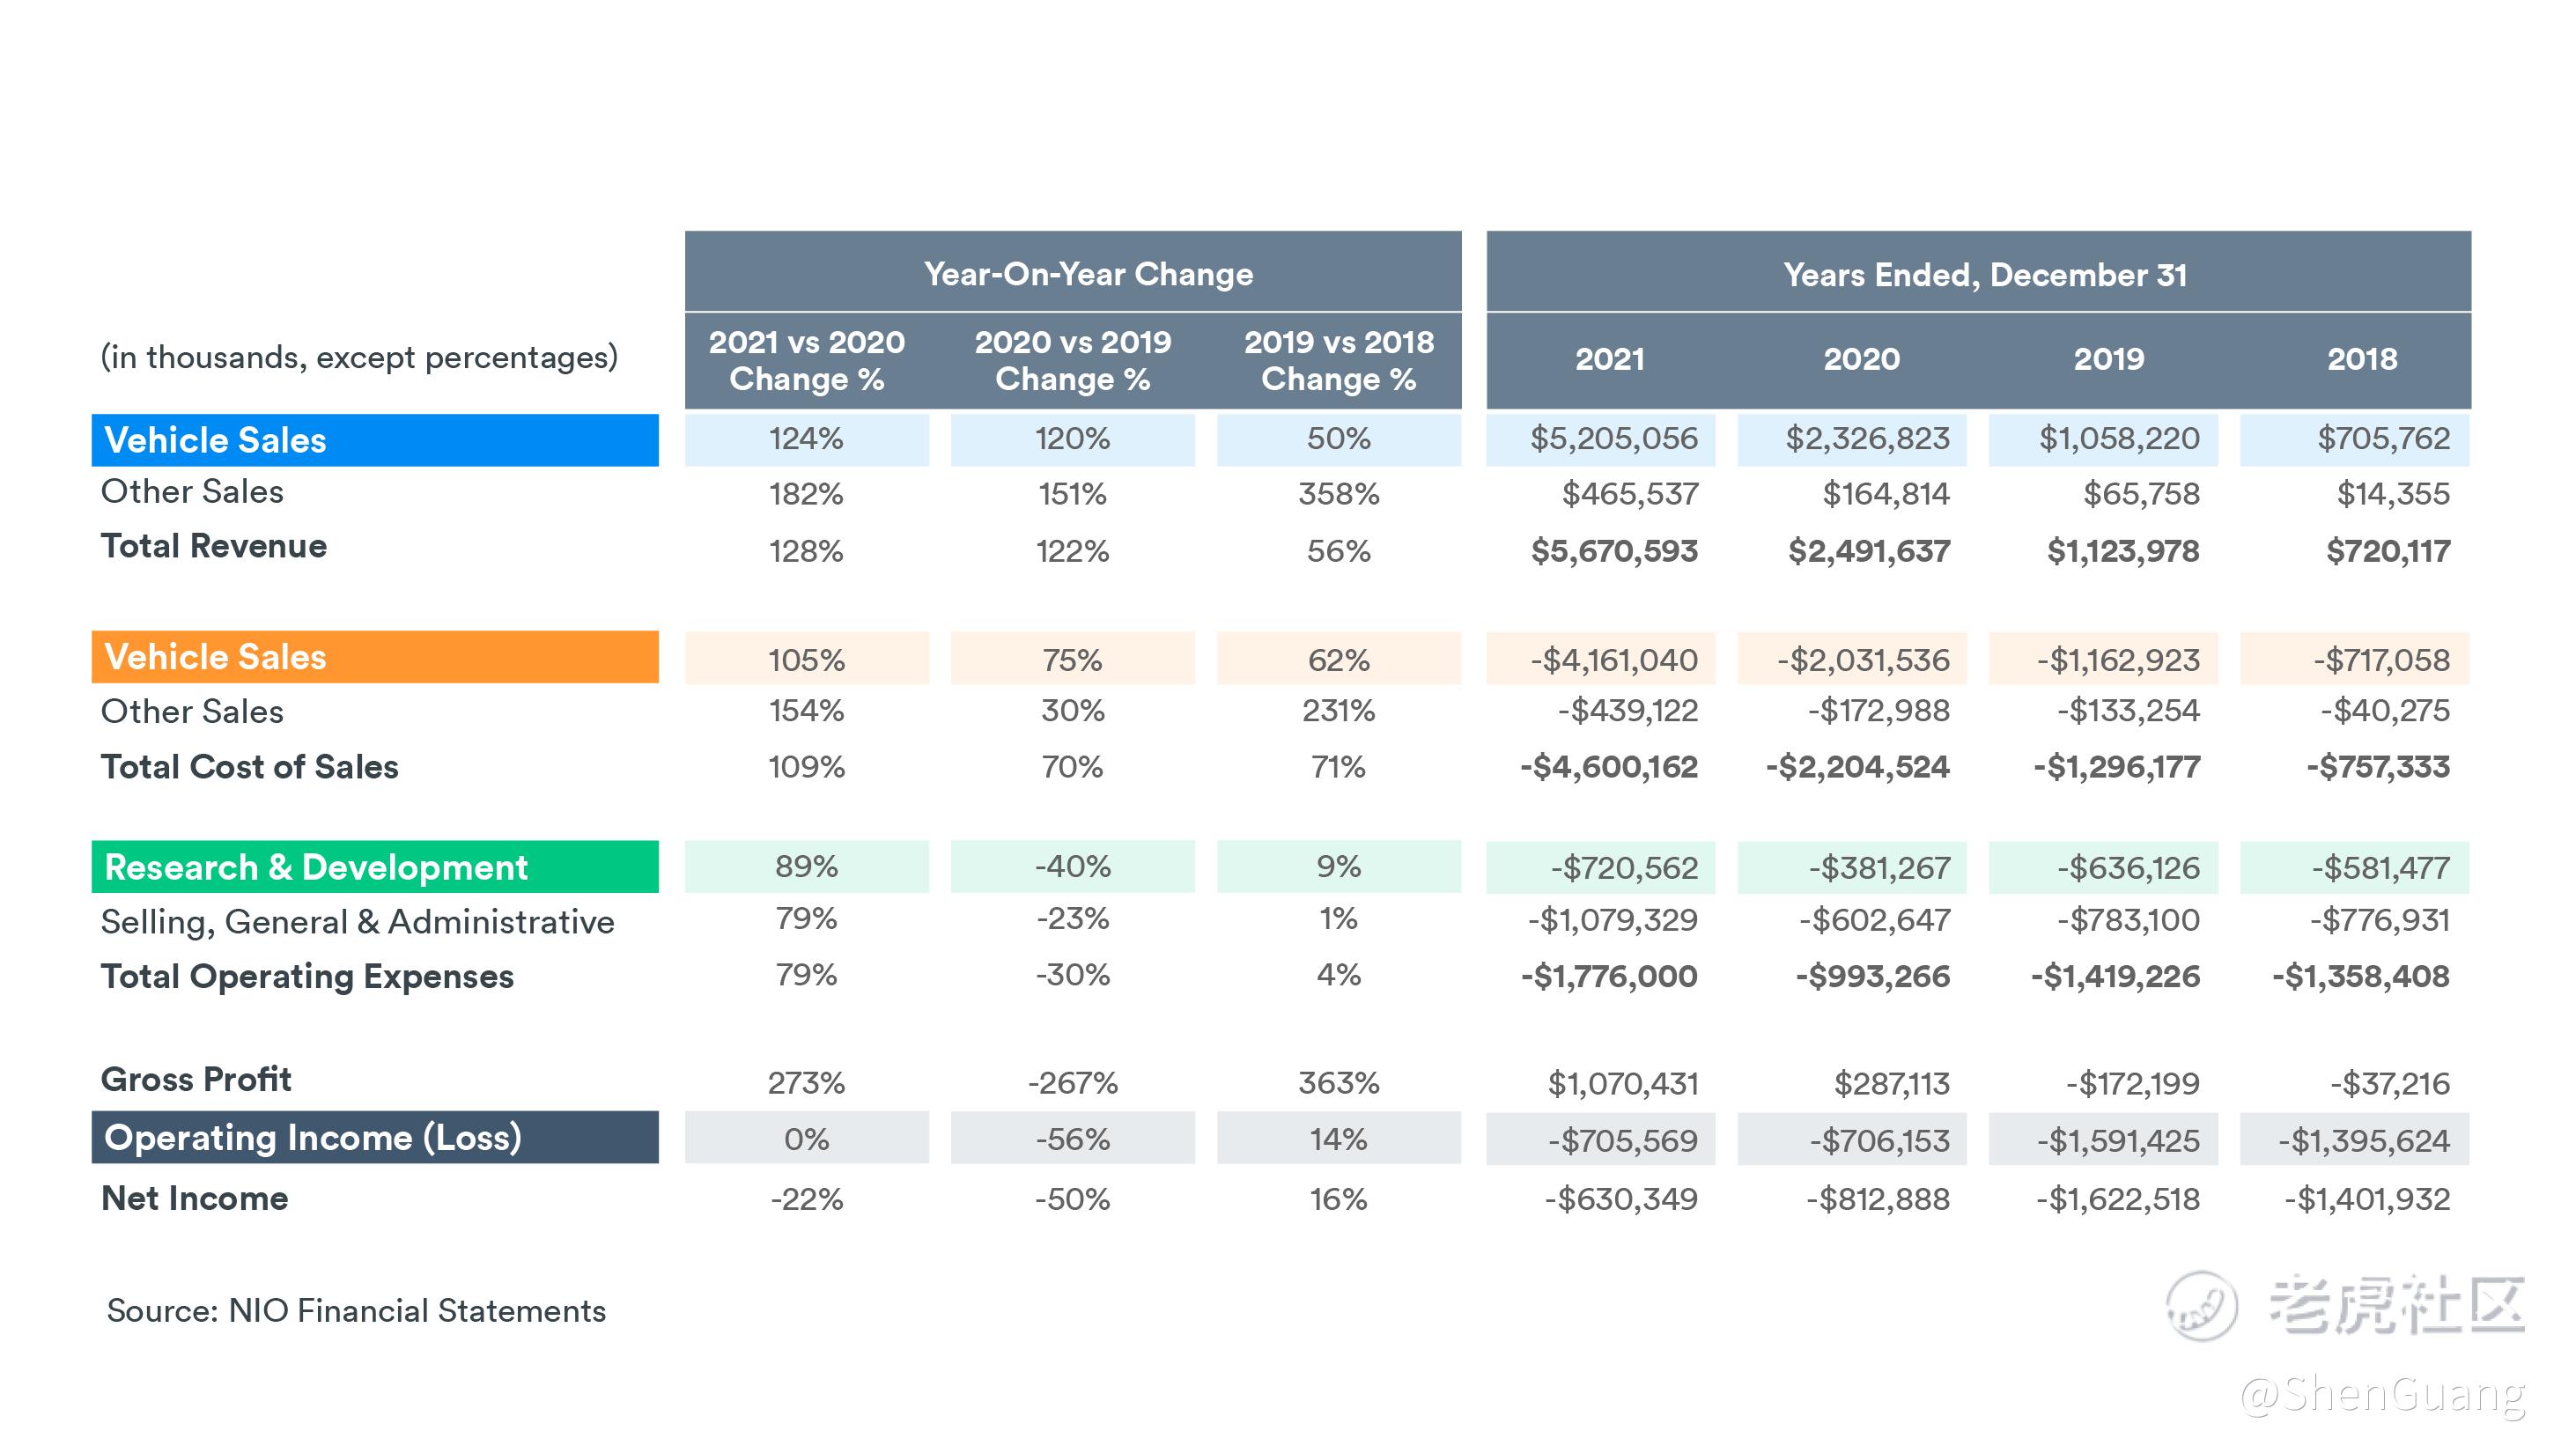The width and height of the screenshot is (2576, 1453).
Task: Click the 2020 vs 2019 Change % column header
Action: tap(1072, 360)
